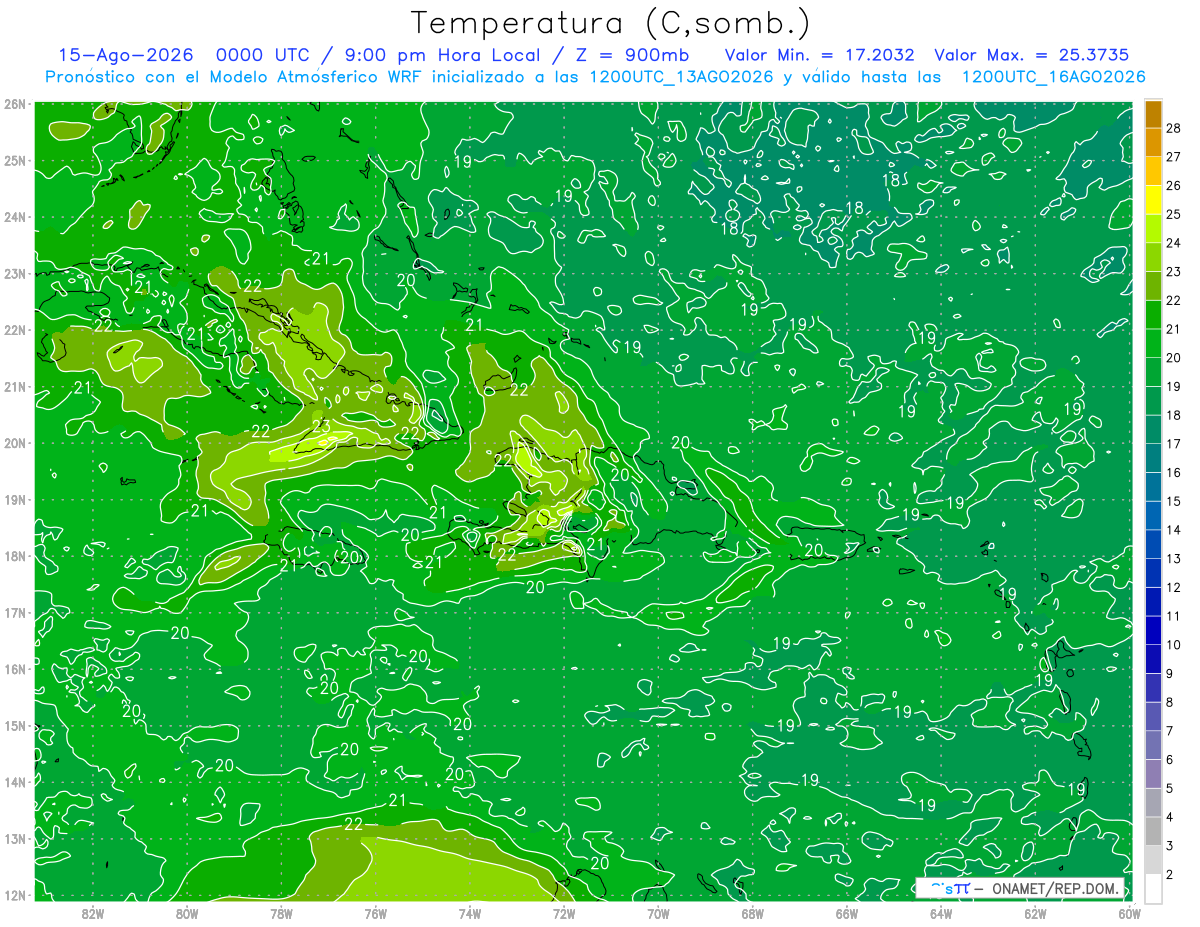Pick blue color bar segment between 12 and 13
Viewport: 1200px width, 927px height.
click(1153, 573)
